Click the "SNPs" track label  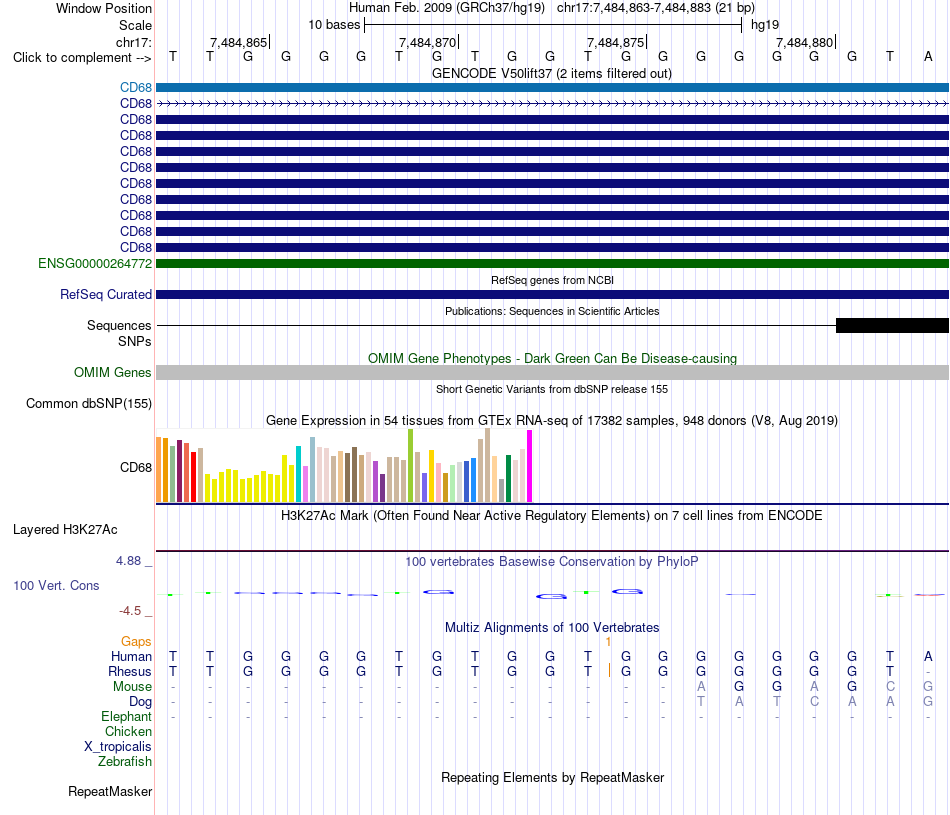(x=135, y=341)
